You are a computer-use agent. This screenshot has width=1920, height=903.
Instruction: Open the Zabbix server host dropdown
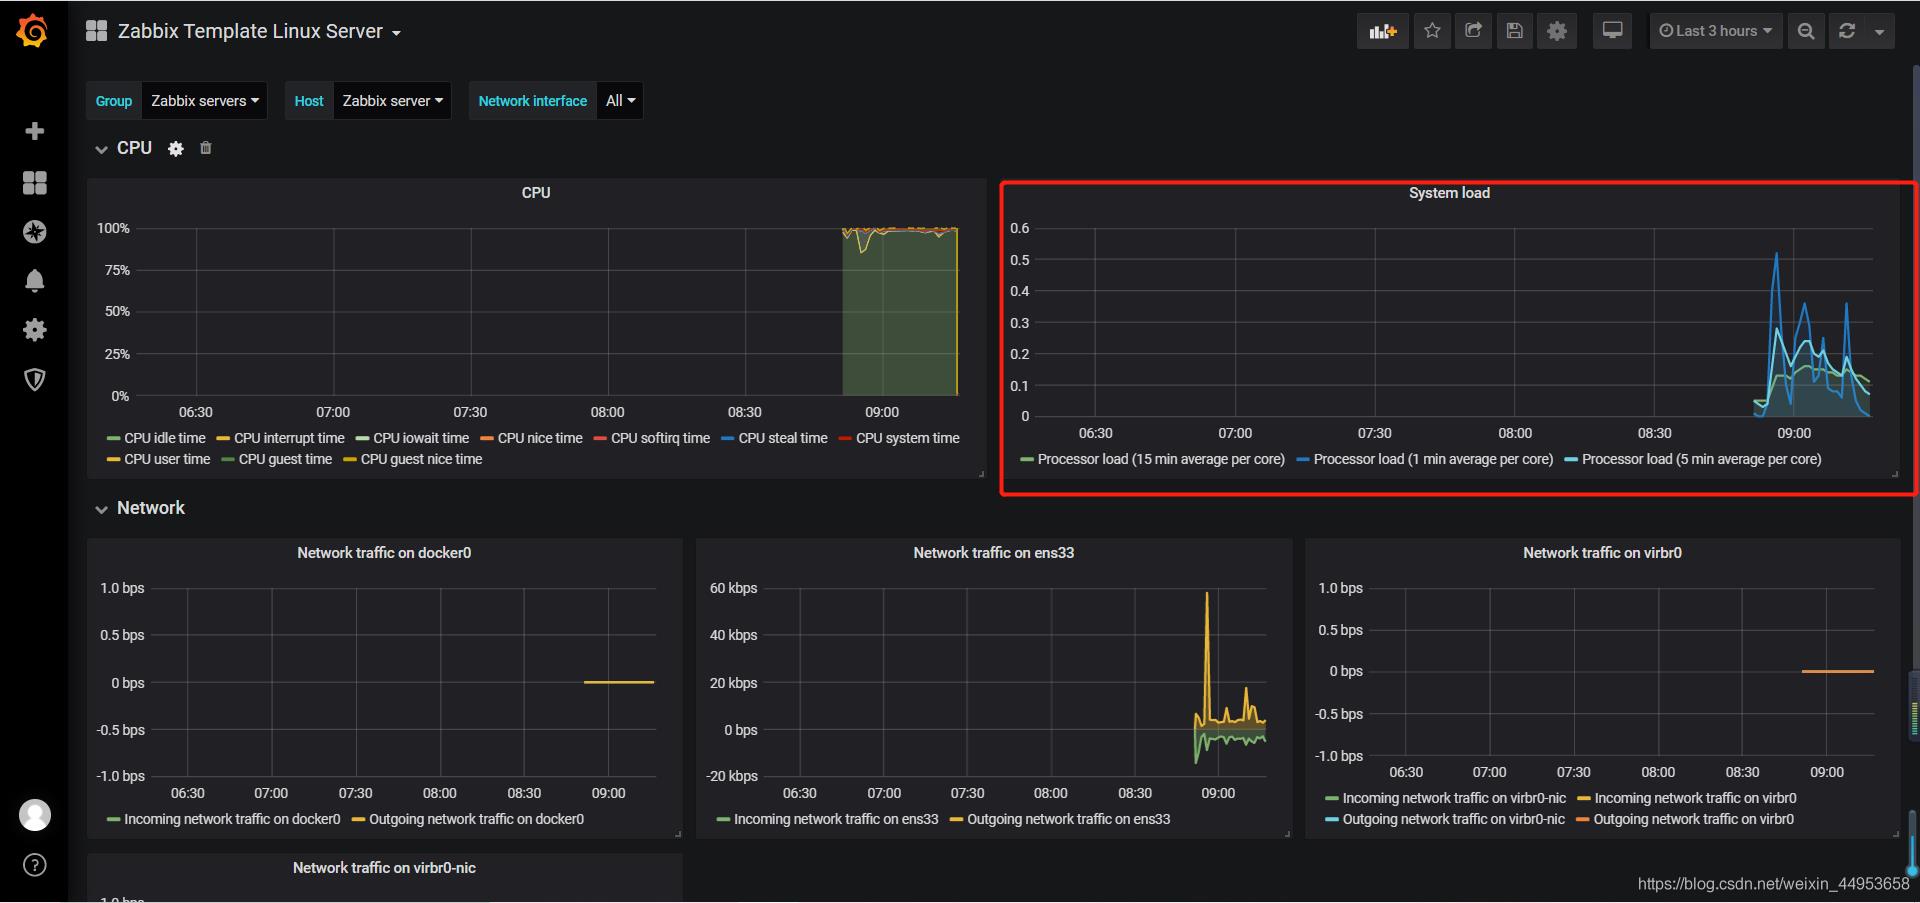point(392,101)
